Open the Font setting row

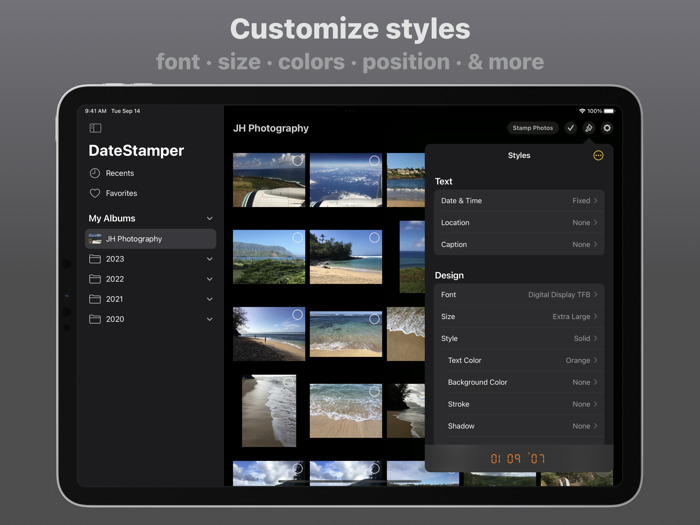coord(519,295)
